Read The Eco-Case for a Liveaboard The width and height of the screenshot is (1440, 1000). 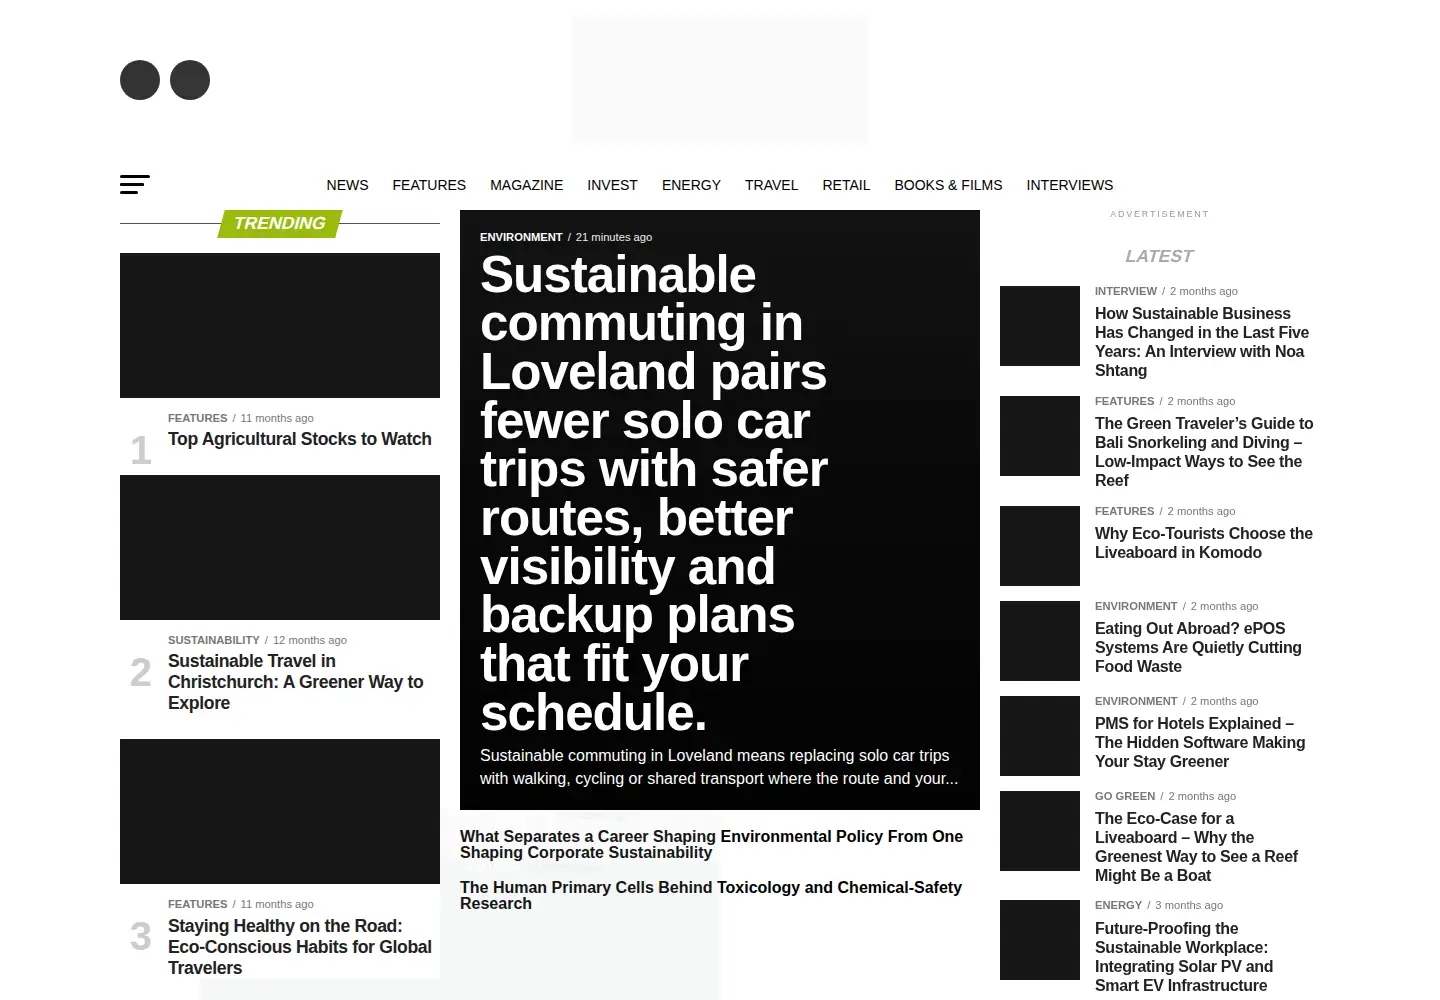tap(1196, 847)
